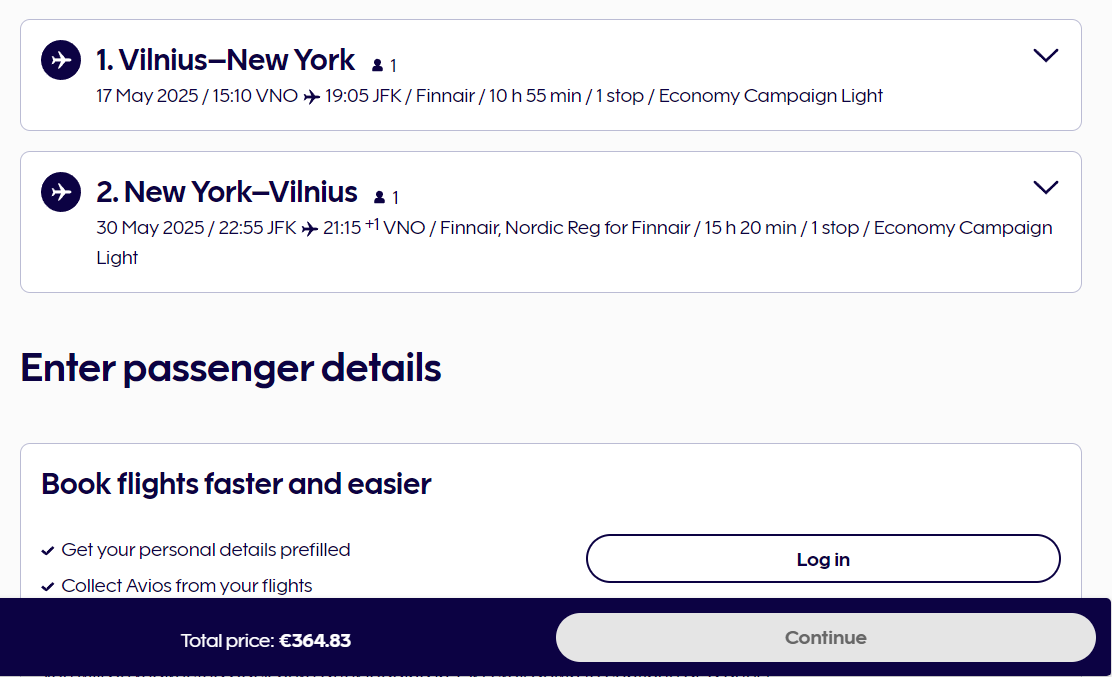Click the airplane icon beside New York–Vilnius

[61, 191]
